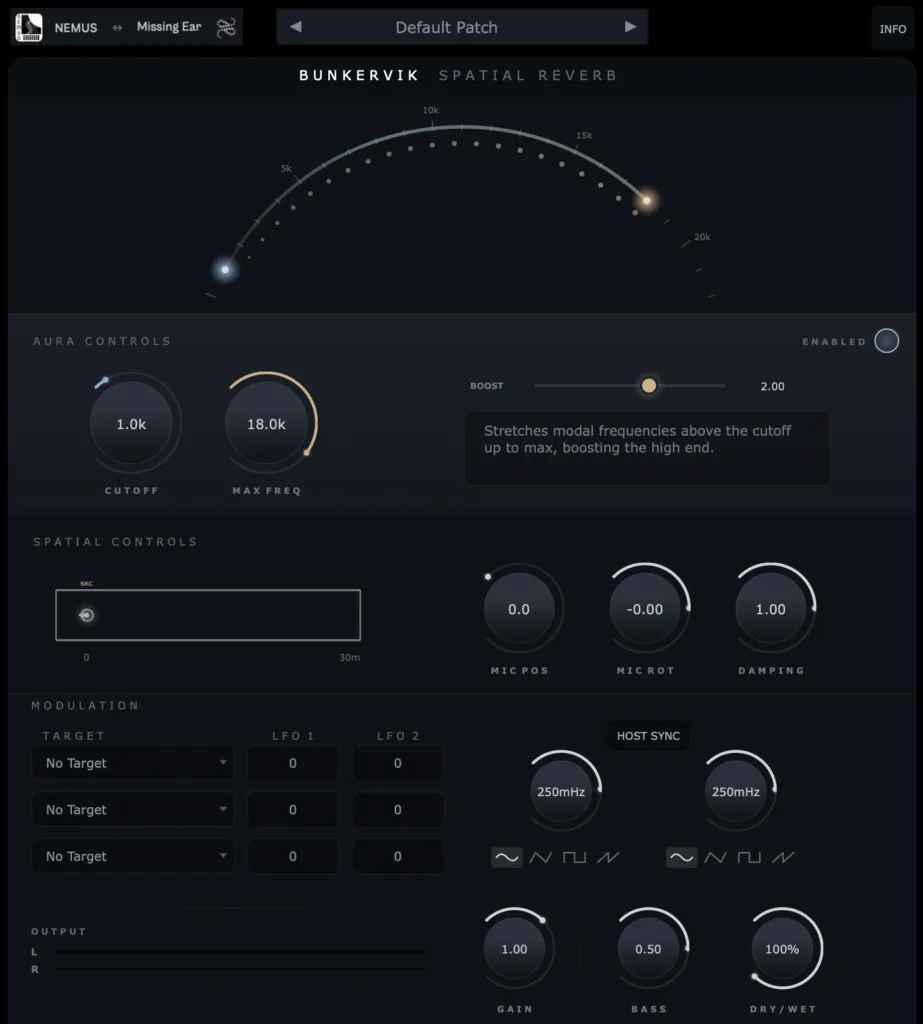Click LFO 2 amount field in first row
This screenshot has height=1024, width=923.
[398, 763]
